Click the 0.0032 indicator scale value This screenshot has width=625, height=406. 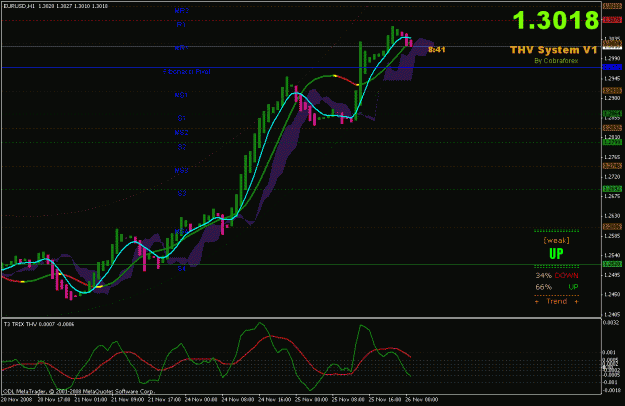click(x=612, y=323)
